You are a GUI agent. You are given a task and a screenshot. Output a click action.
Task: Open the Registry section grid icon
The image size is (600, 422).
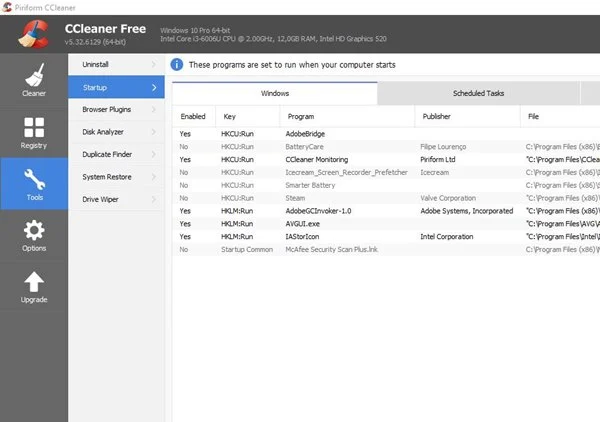pyautogui.click(x=34, y=127)
